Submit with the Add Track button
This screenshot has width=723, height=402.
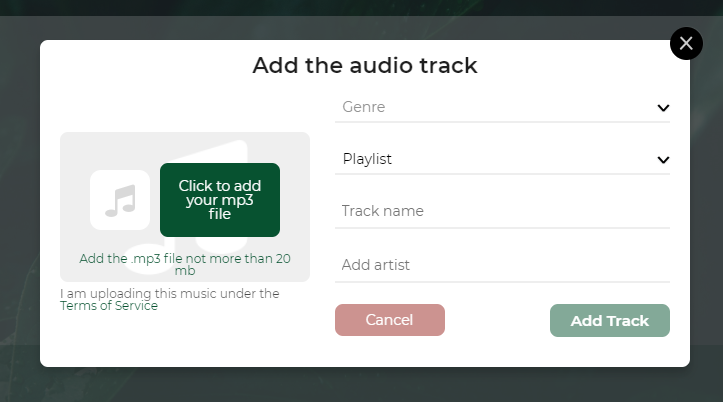pos(610,320)
